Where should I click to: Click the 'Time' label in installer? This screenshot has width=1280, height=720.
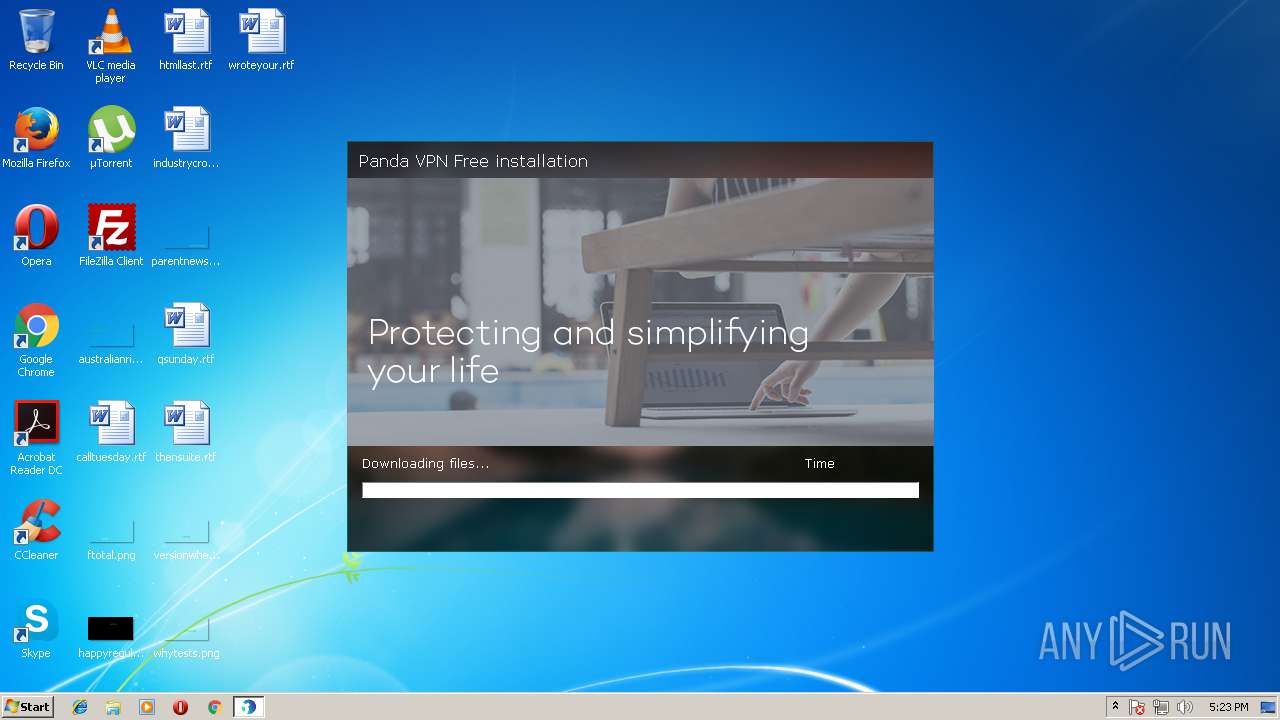click(819, 463)
